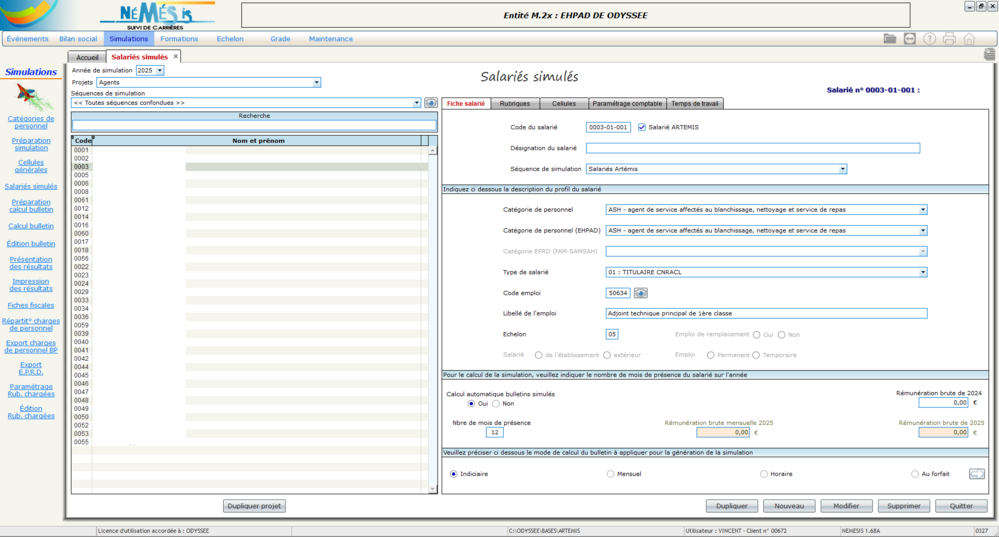Viewport: 999px width, 537px height.
Task: Click the lookup icon beside Code emploi
Action: [642, 293]
